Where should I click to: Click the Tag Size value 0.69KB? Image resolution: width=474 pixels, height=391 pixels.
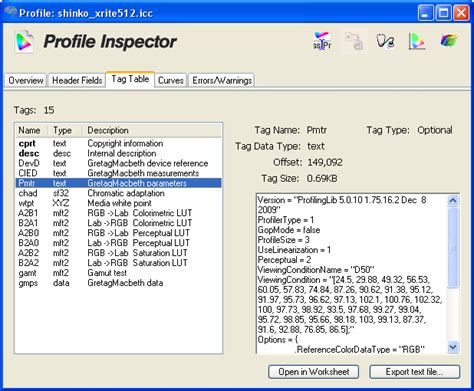coord(322,178)
